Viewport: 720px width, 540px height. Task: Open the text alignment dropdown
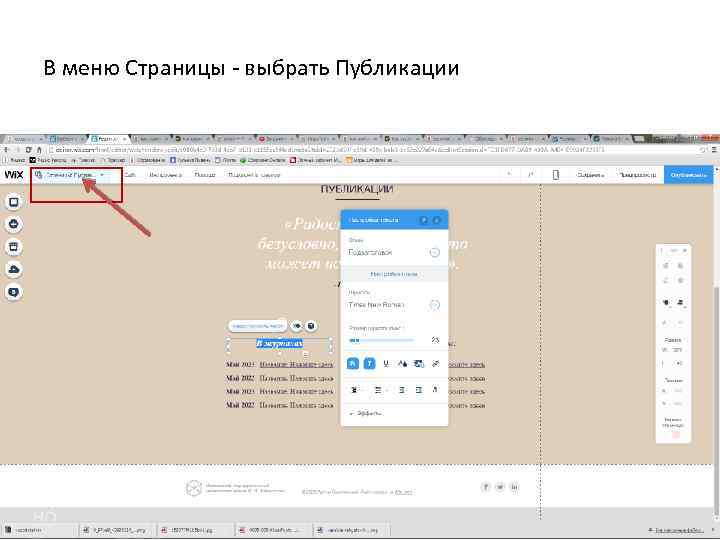click(x=355, y=390)
